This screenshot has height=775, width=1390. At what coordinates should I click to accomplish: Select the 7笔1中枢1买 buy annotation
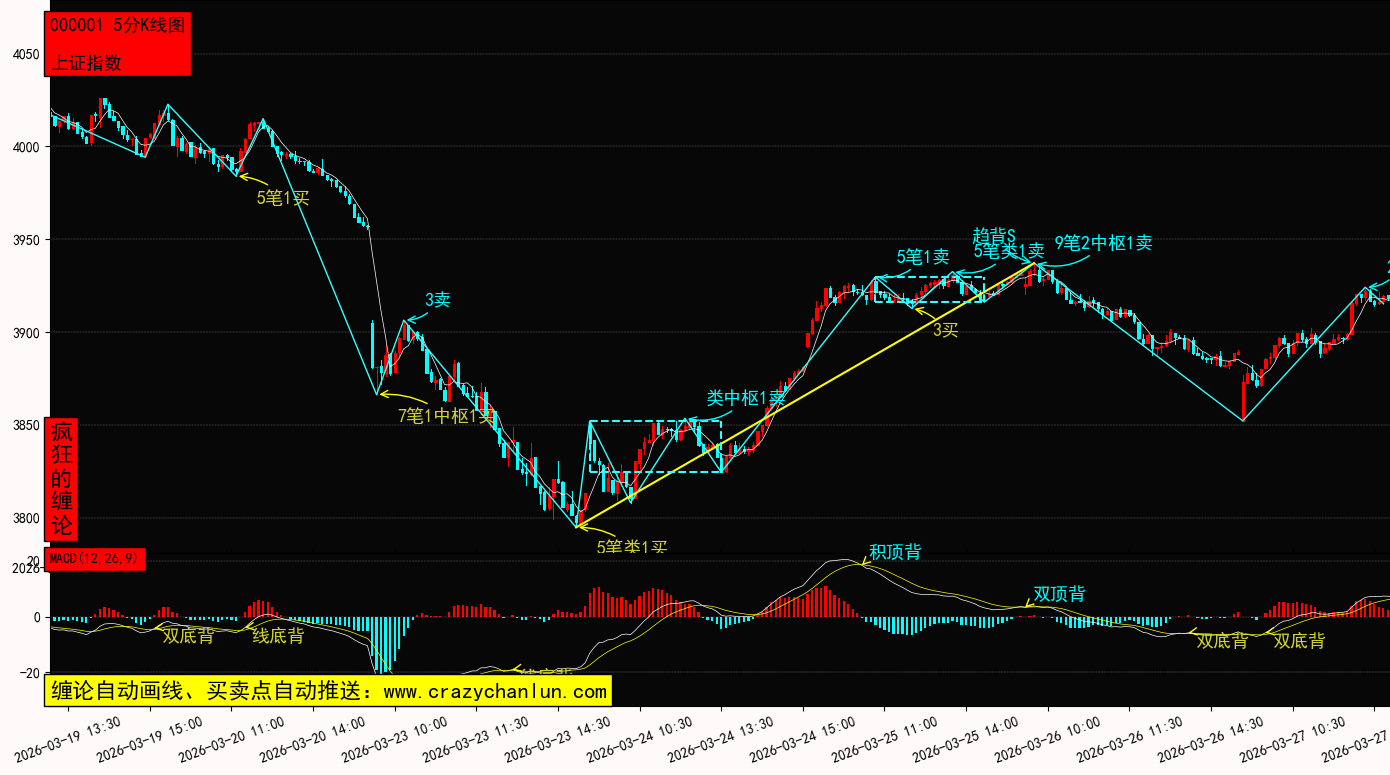[447, 415]
